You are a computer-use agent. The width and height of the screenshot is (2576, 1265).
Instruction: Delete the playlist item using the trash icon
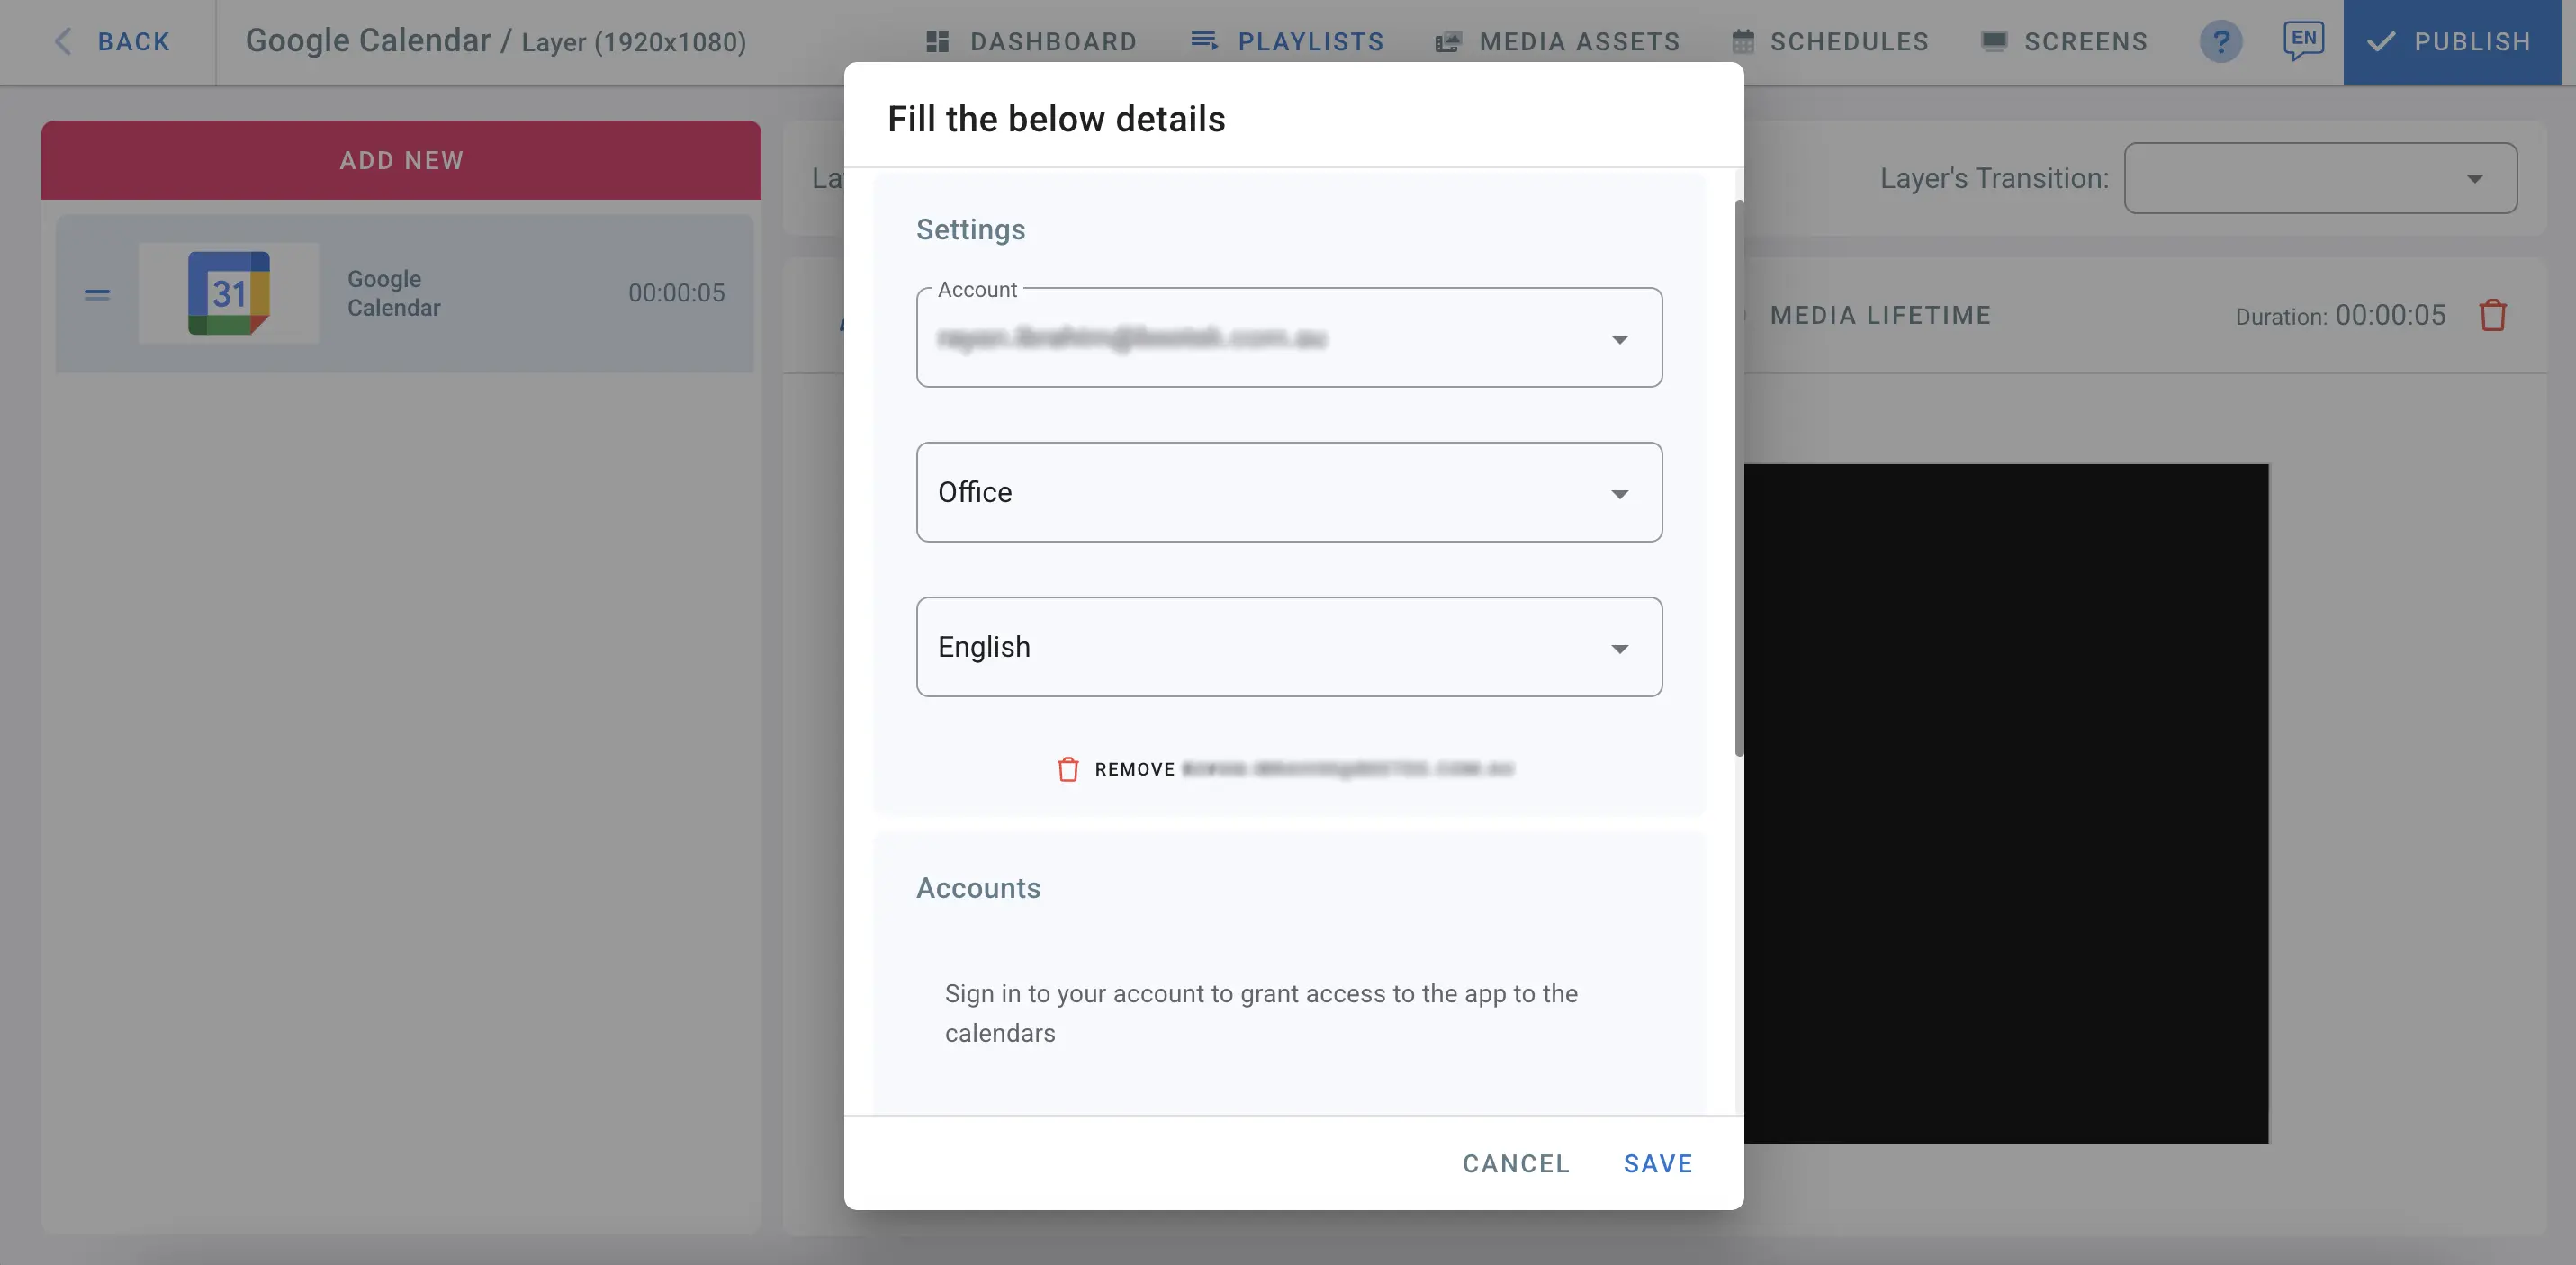2492,315
